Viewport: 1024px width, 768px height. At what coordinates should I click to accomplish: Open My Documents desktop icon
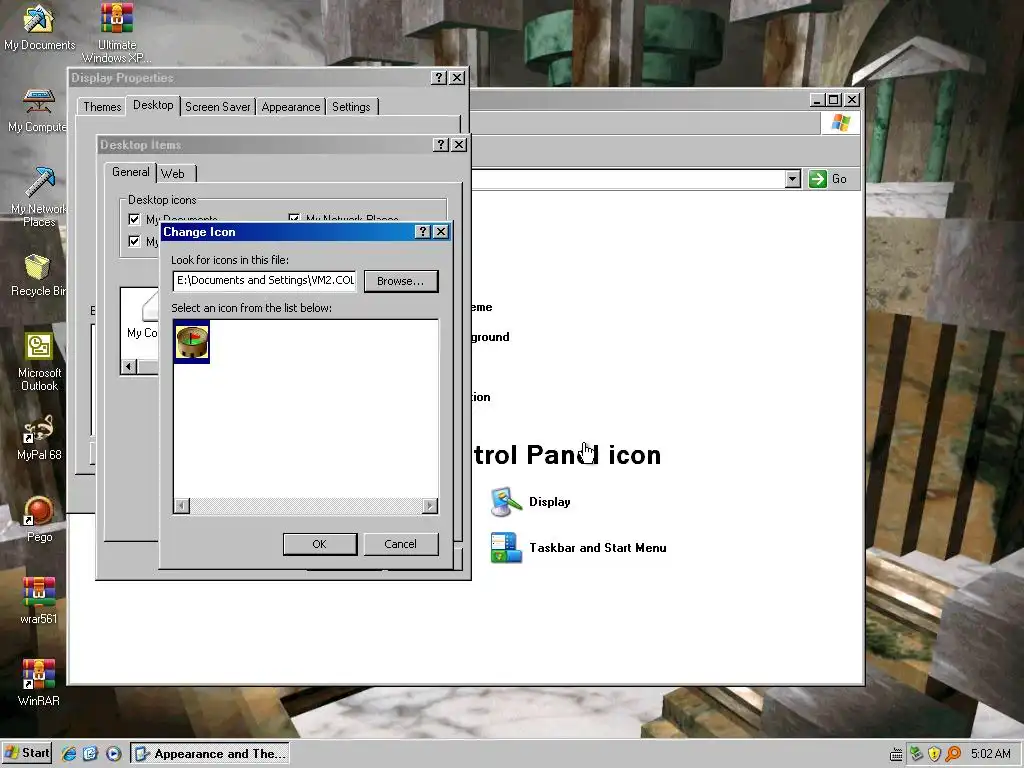click(x=39, y=27)
